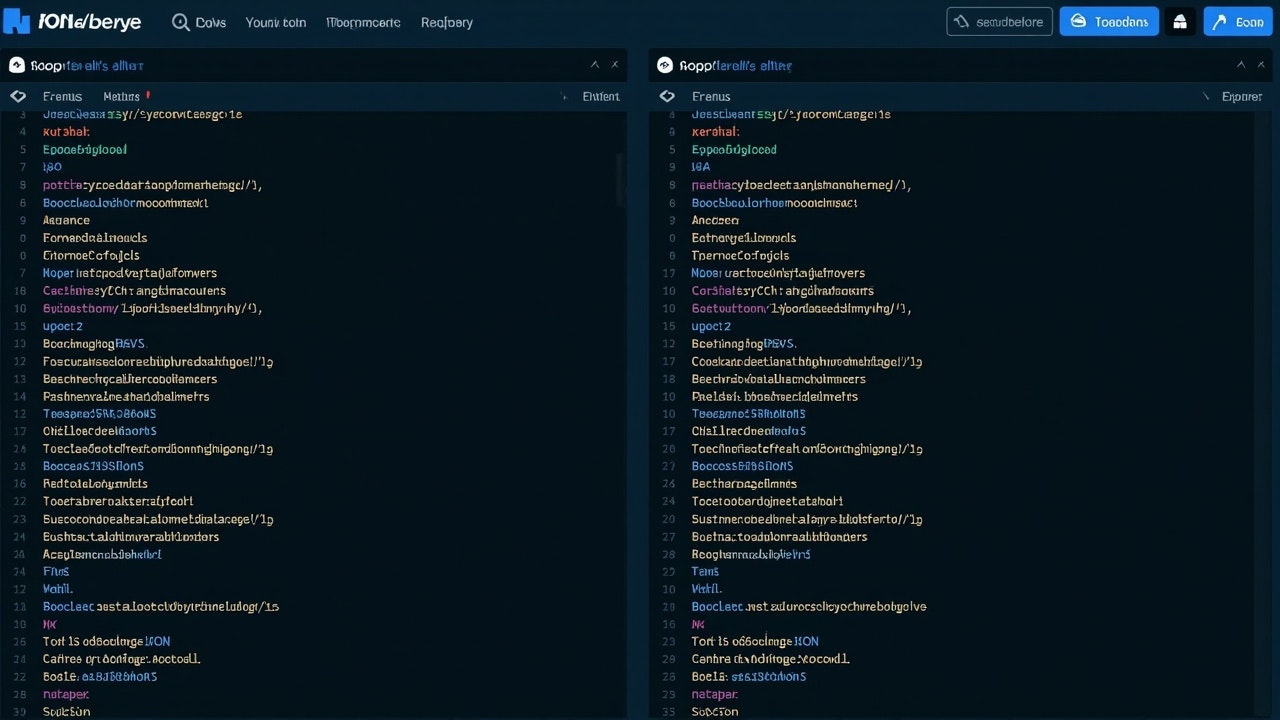Close the left editor panel
1280x720 pixels.
tap(615, 65)
